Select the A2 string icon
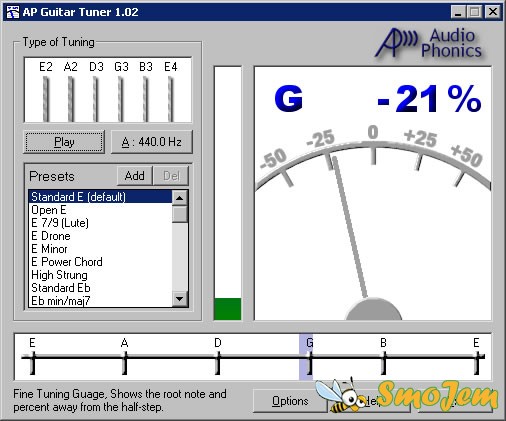Image resolution: width=506 pixels, height=421 pixels. (x=71, y=99)
